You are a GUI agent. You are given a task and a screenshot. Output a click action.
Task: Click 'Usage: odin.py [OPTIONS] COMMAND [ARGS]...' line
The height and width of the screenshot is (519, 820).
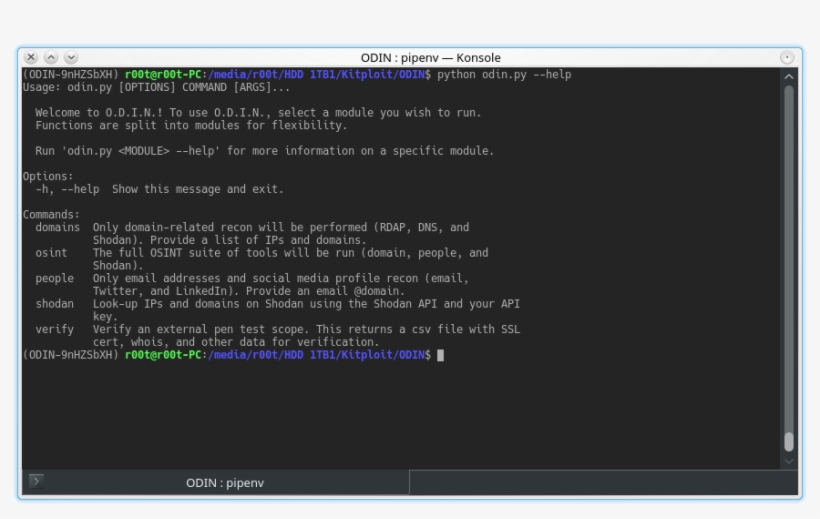156,87
